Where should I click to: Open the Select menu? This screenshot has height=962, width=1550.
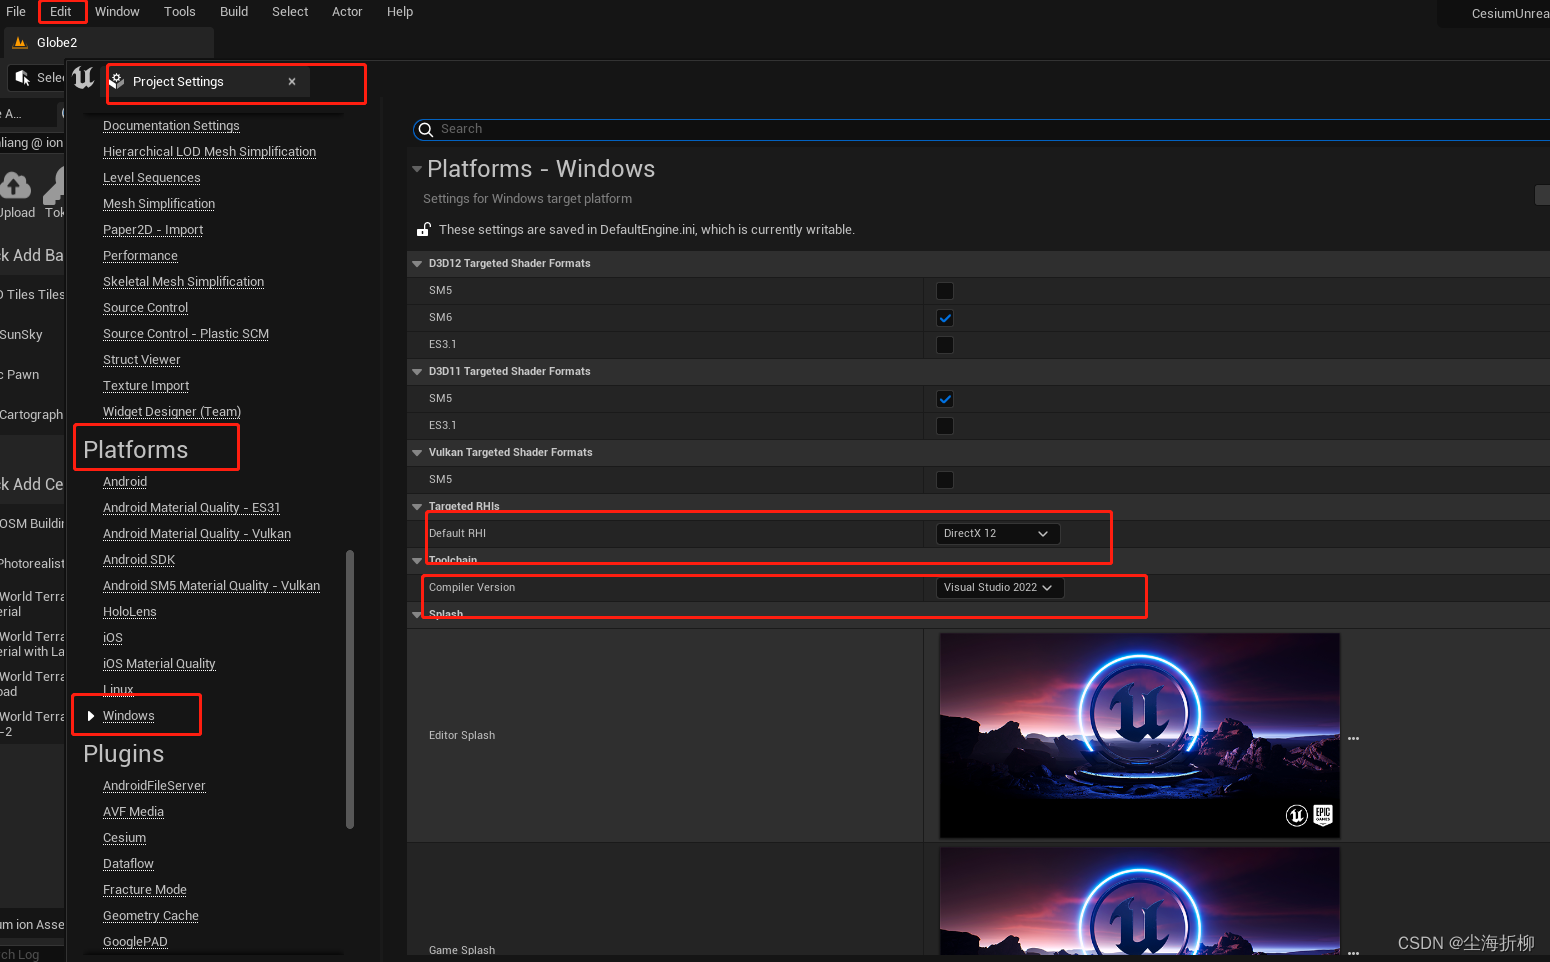click(290, 12)
